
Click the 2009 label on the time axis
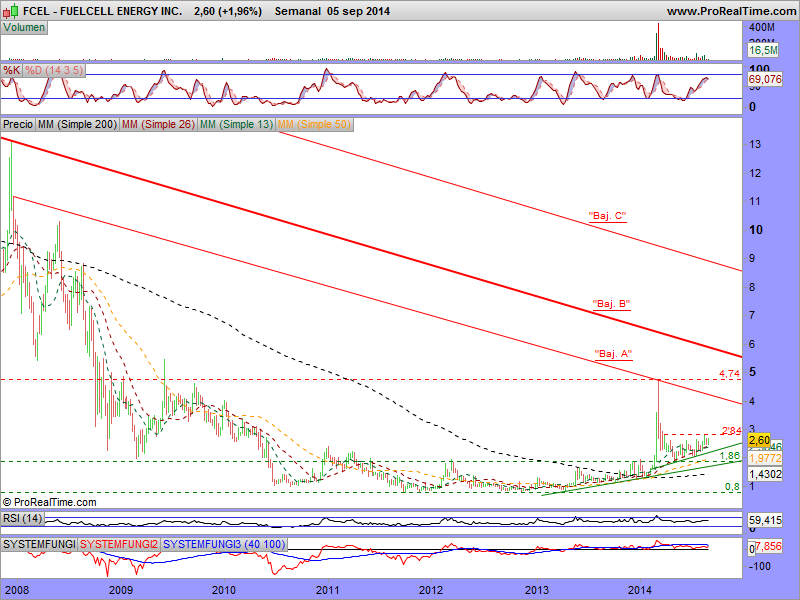121,590
